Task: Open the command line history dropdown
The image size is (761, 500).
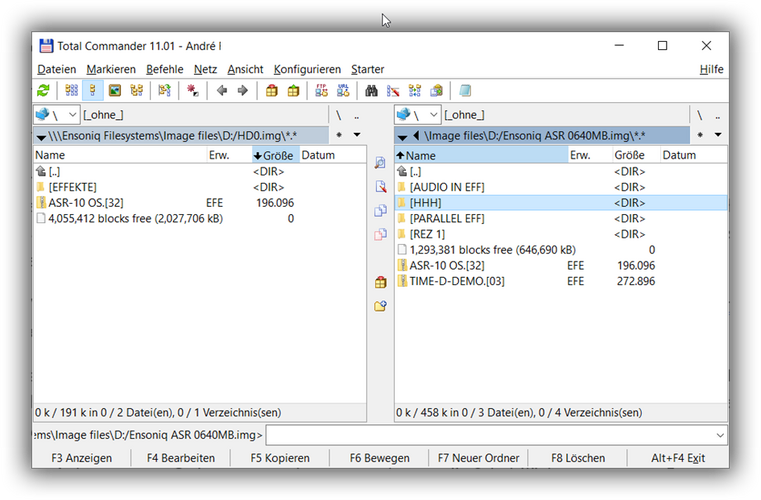Action: coord(720,435)
